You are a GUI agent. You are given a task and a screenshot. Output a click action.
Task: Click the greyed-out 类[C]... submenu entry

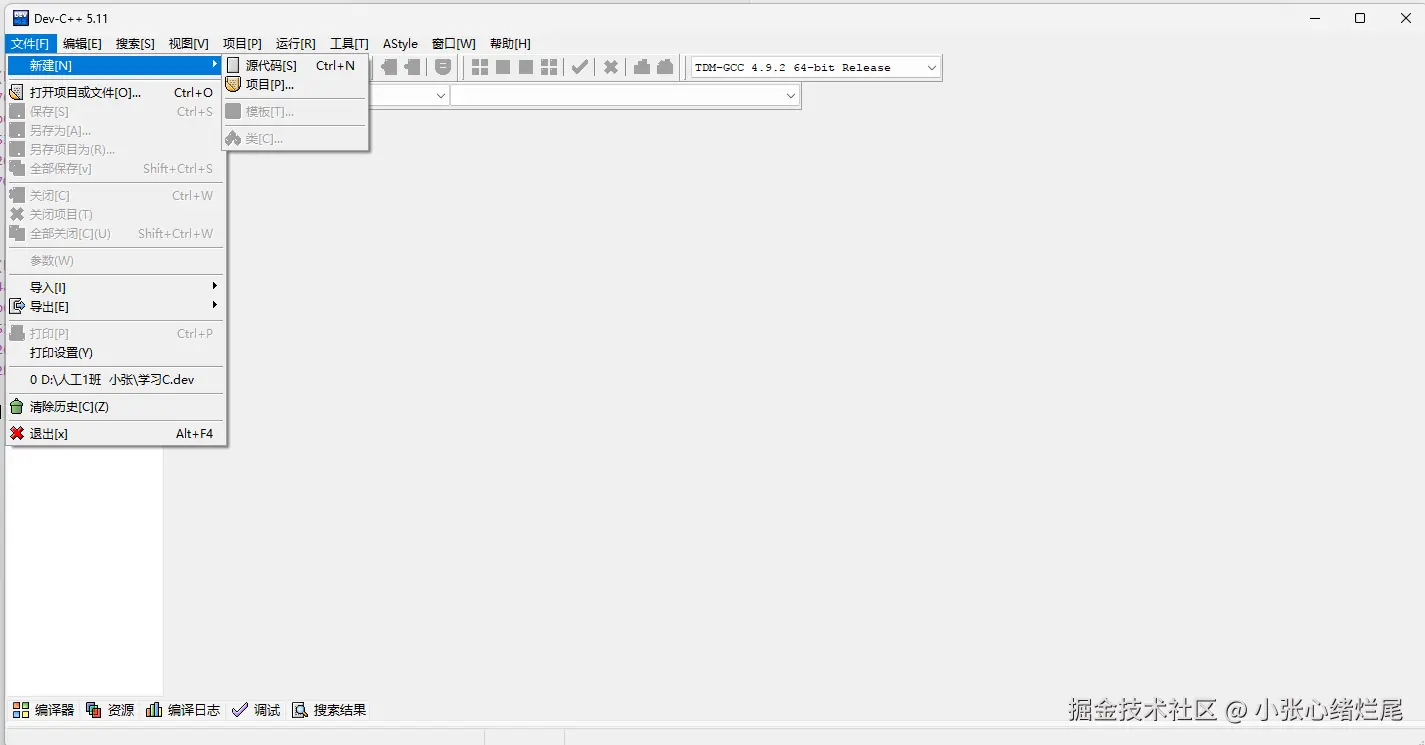[x=296, y=138]
